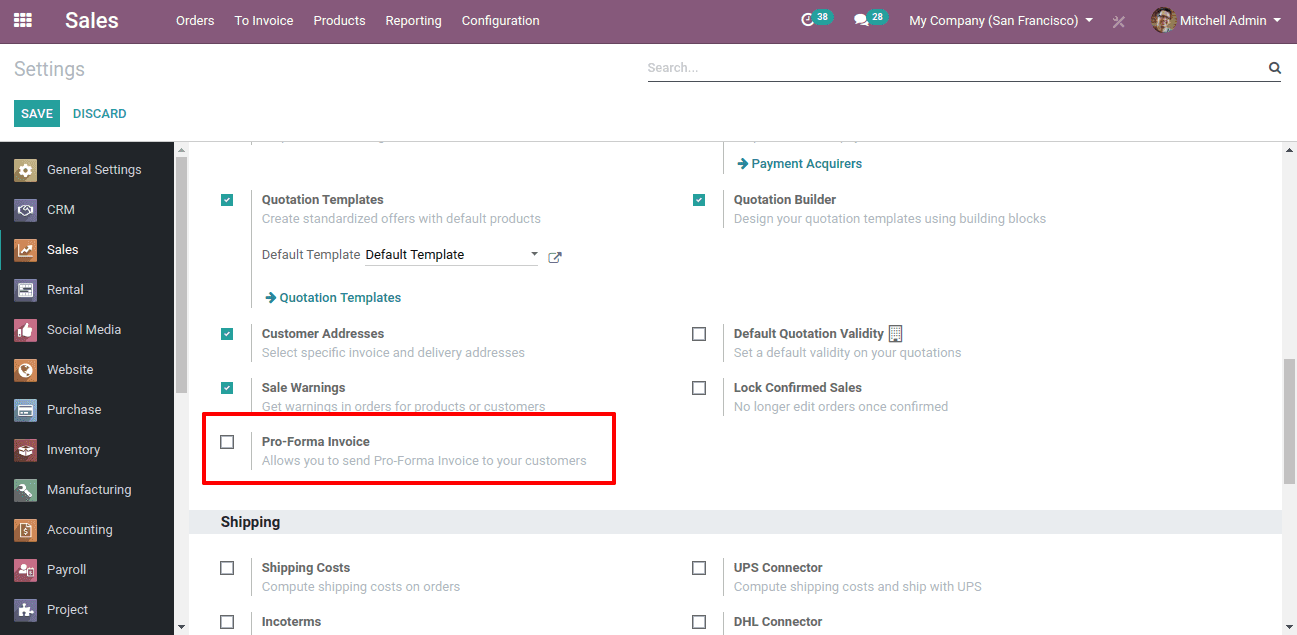The height and width of the screenshot is (635, 1297).
Task: Select Sales chart icon in sidebar
Action: click(26, 250)
